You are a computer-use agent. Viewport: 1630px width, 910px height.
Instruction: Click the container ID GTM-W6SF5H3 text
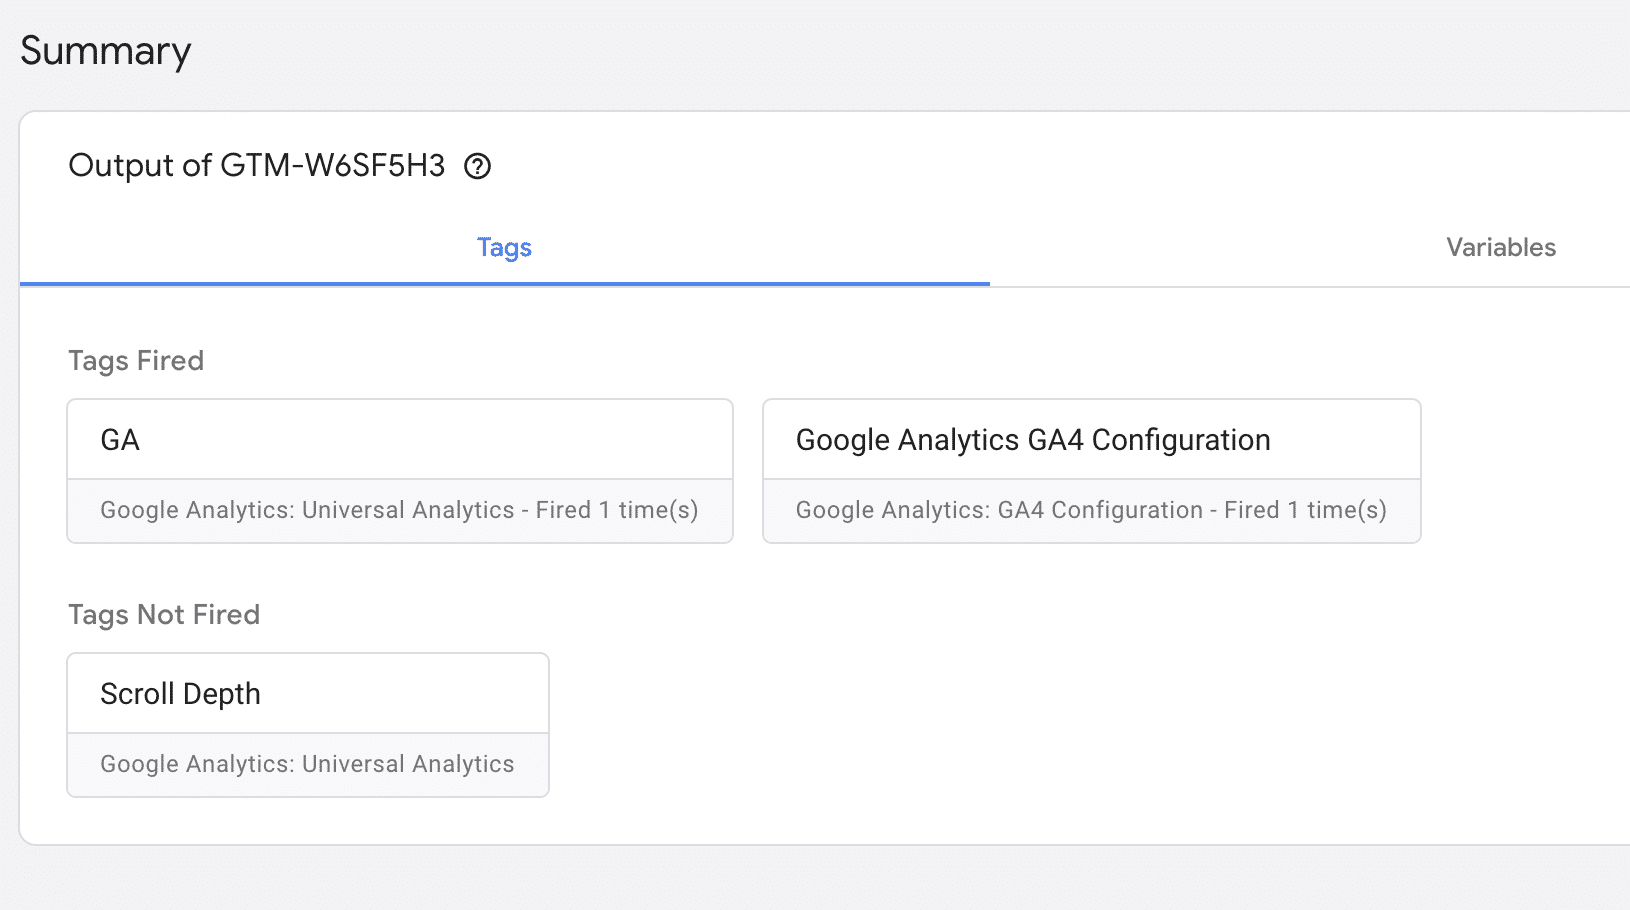tap(333, 165)
